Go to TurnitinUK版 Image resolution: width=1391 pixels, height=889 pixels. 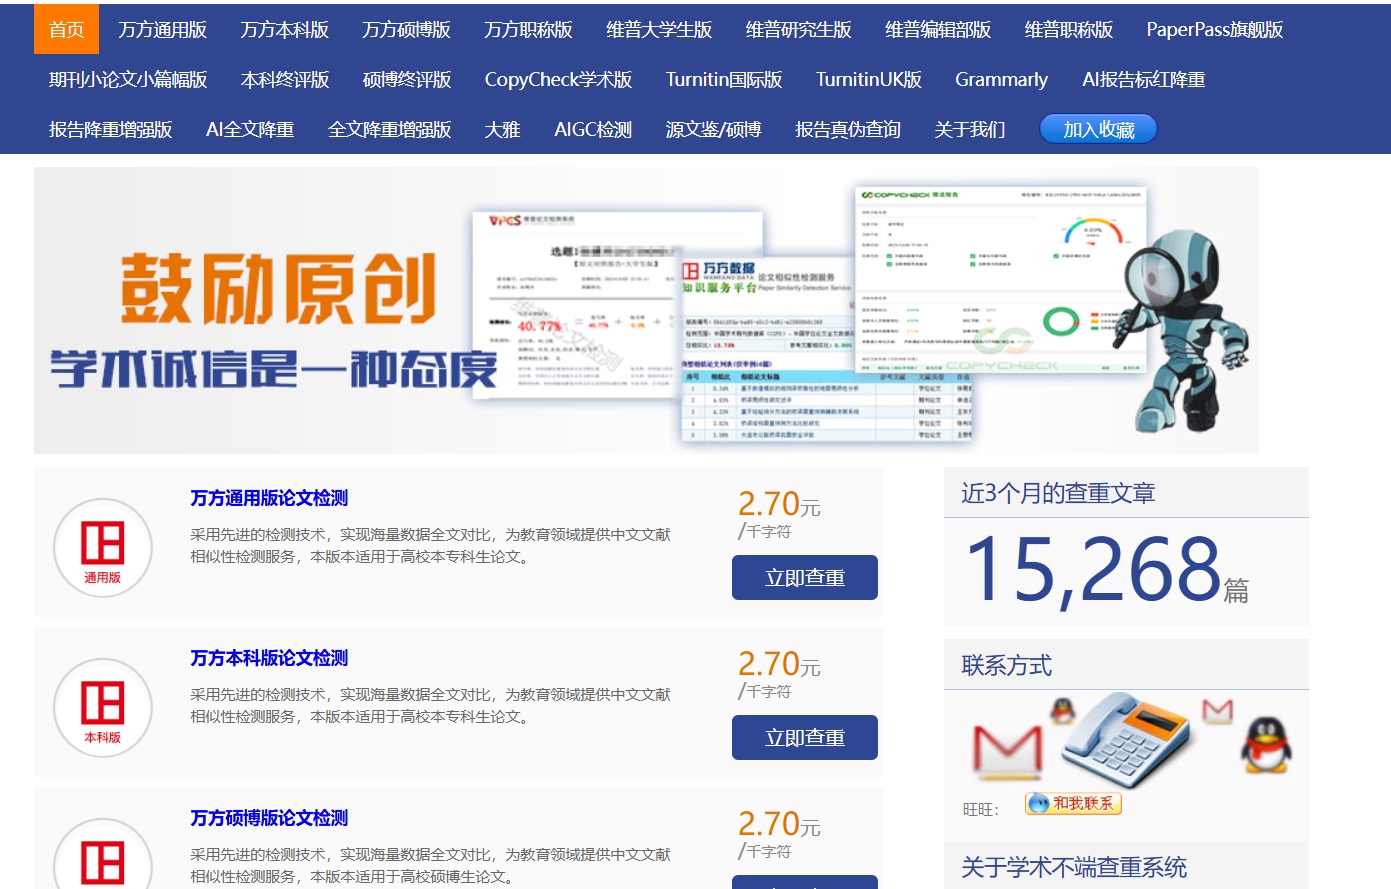869,79
